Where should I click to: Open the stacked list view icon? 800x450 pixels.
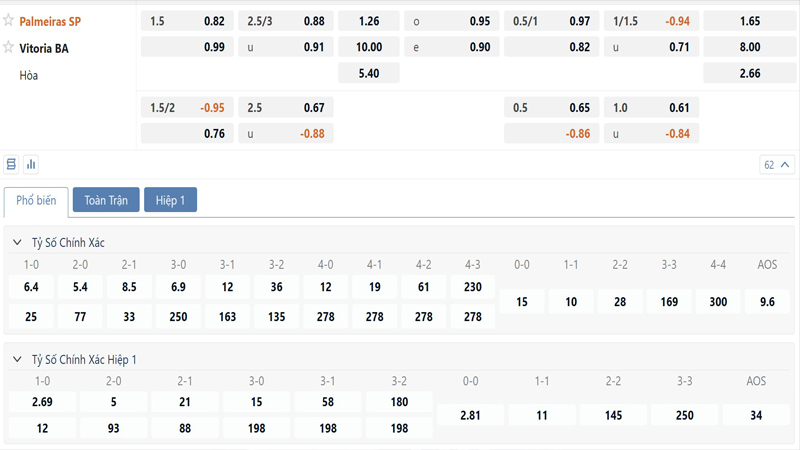[12, 164]
